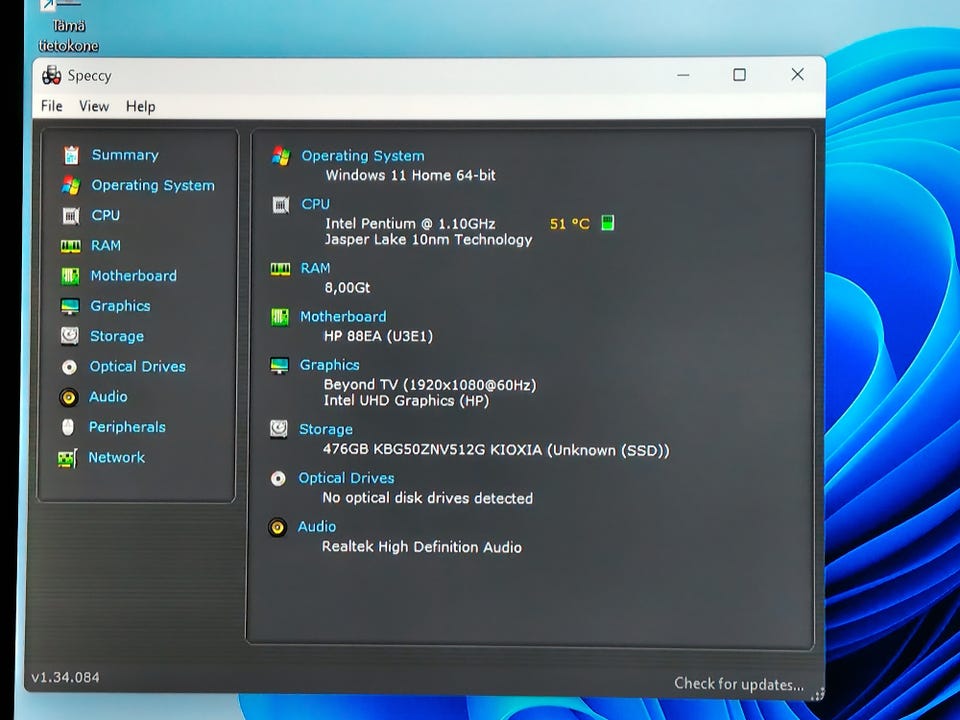Minimize the Speccy window

[x=683, y=75]
